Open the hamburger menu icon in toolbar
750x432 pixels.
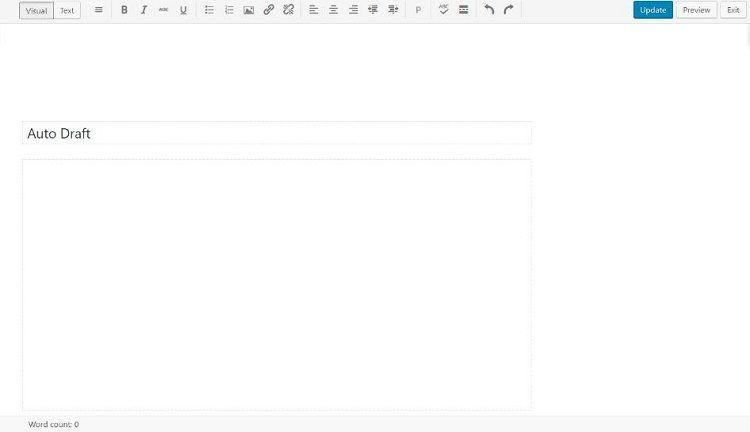[99, 10]
